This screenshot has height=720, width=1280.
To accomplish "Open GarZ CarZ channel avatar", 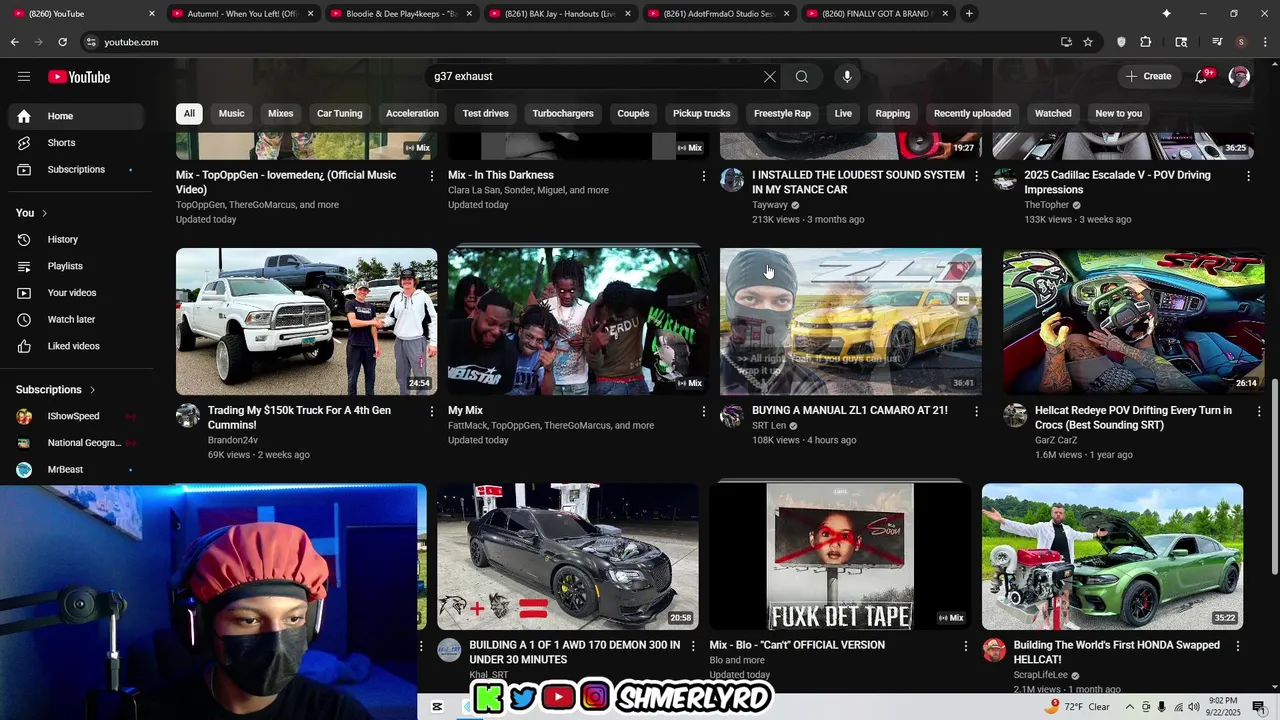I will (x=1015, y=416).
